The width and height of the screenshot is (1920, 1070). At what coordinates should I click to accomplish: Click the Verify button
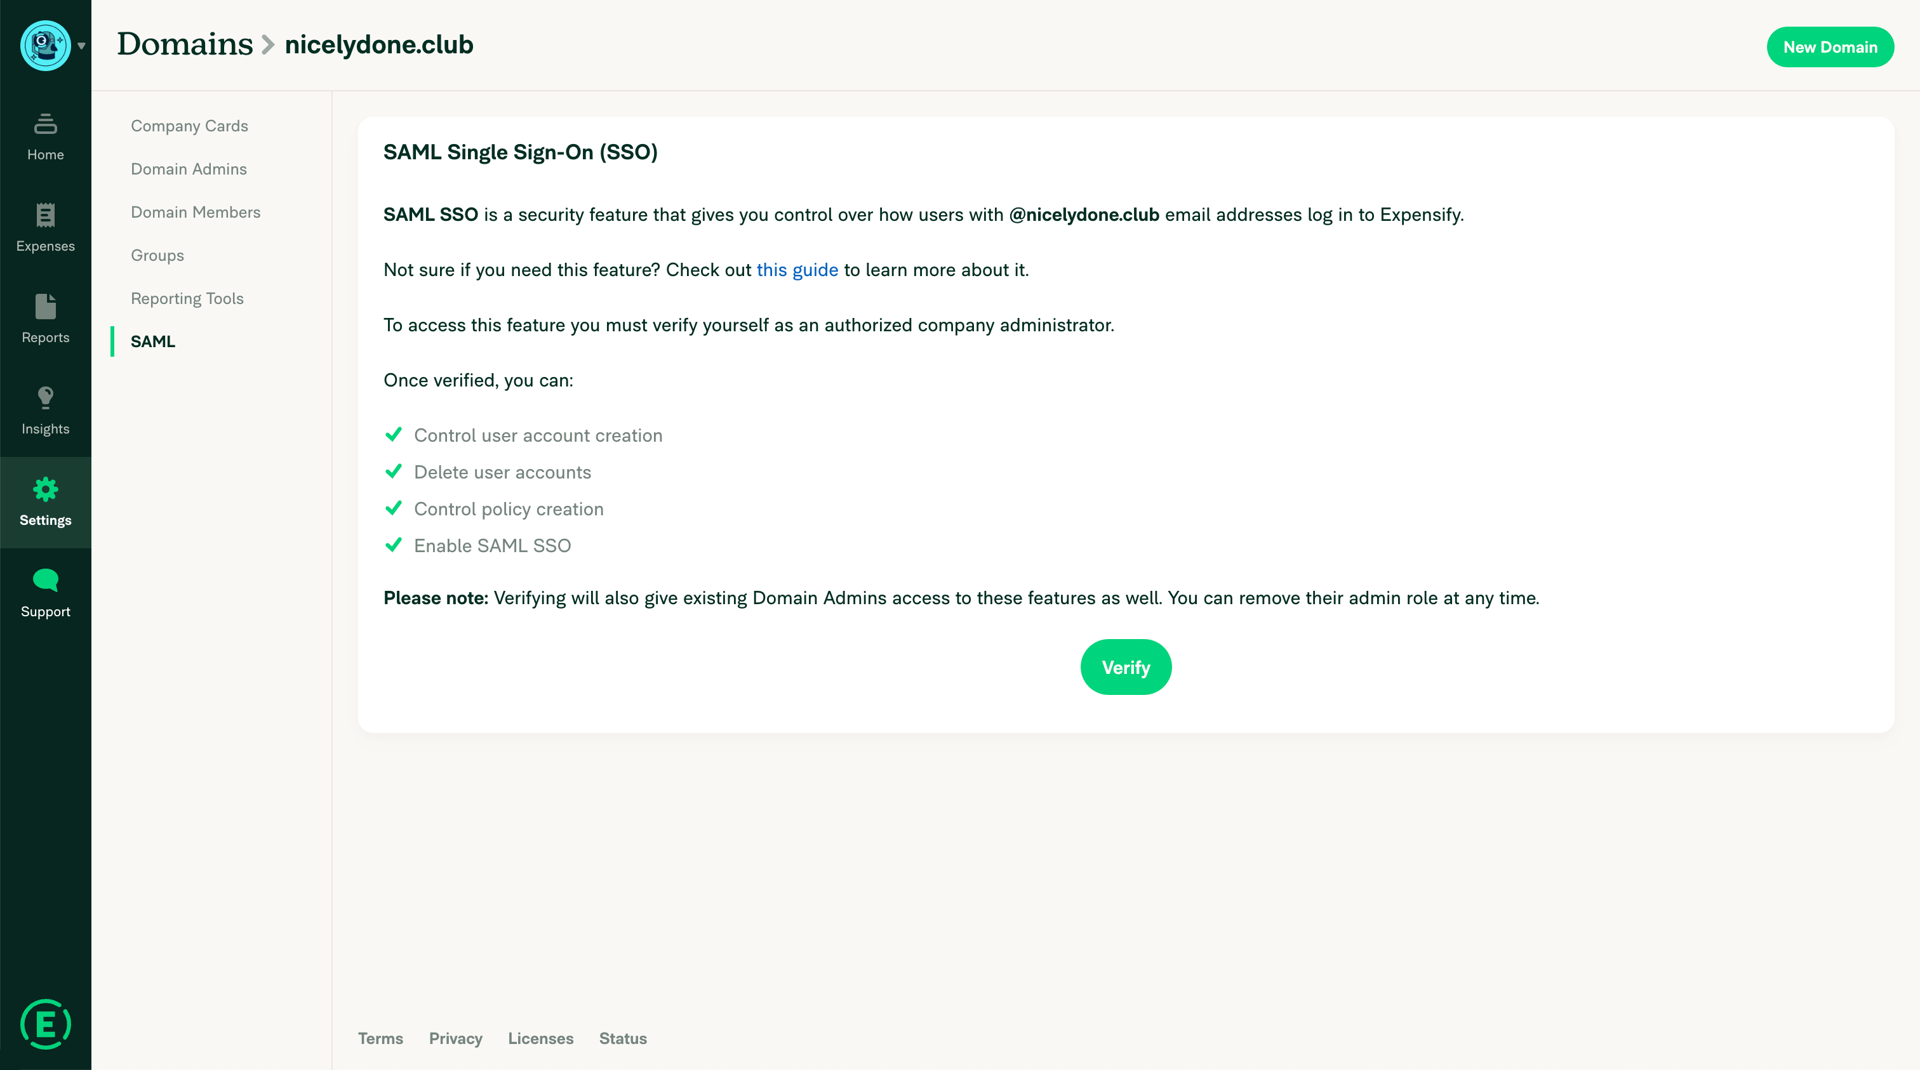tap(1125, 667)
